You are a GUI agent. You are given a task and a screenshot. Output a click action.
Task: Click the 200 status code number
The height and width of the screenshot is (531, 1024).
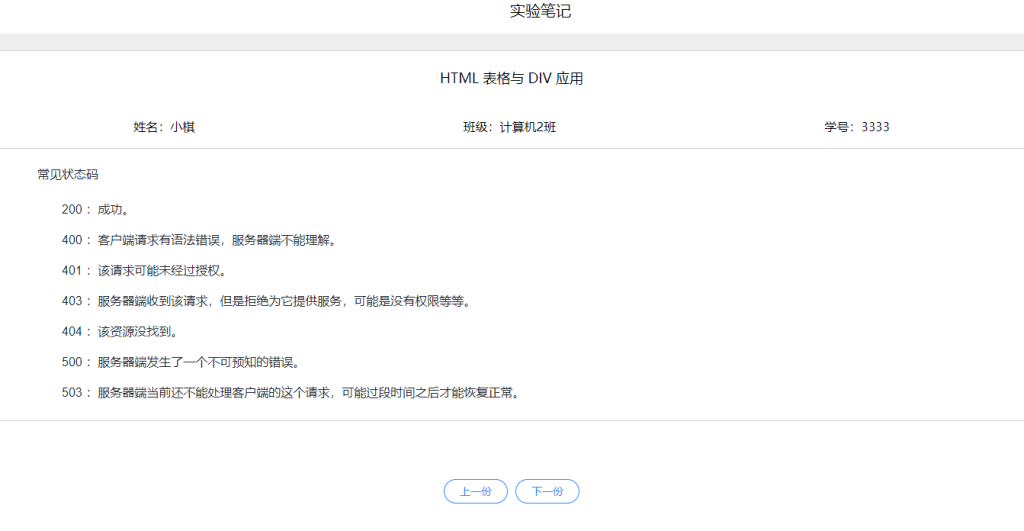(72, 210)
